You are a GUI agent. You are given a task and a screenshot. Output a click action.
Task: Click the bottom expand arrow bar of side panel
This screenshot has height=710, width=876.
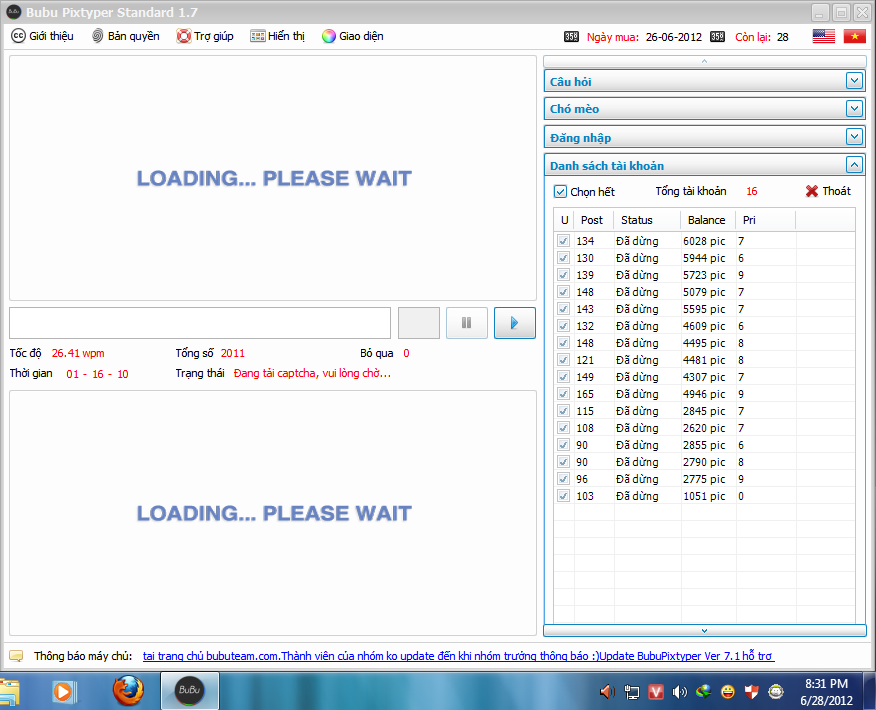tap(704, 631)
